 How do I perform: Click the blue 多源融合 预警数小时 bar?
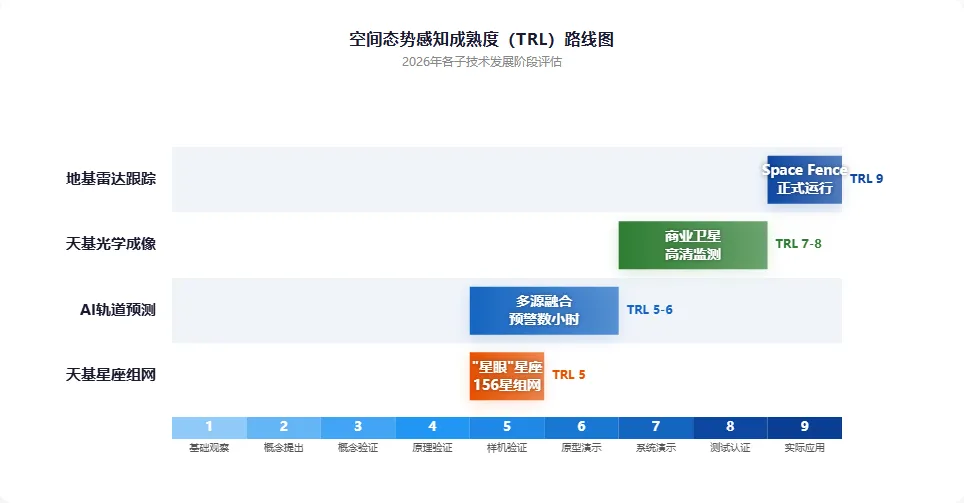click(x=544, y=311)
